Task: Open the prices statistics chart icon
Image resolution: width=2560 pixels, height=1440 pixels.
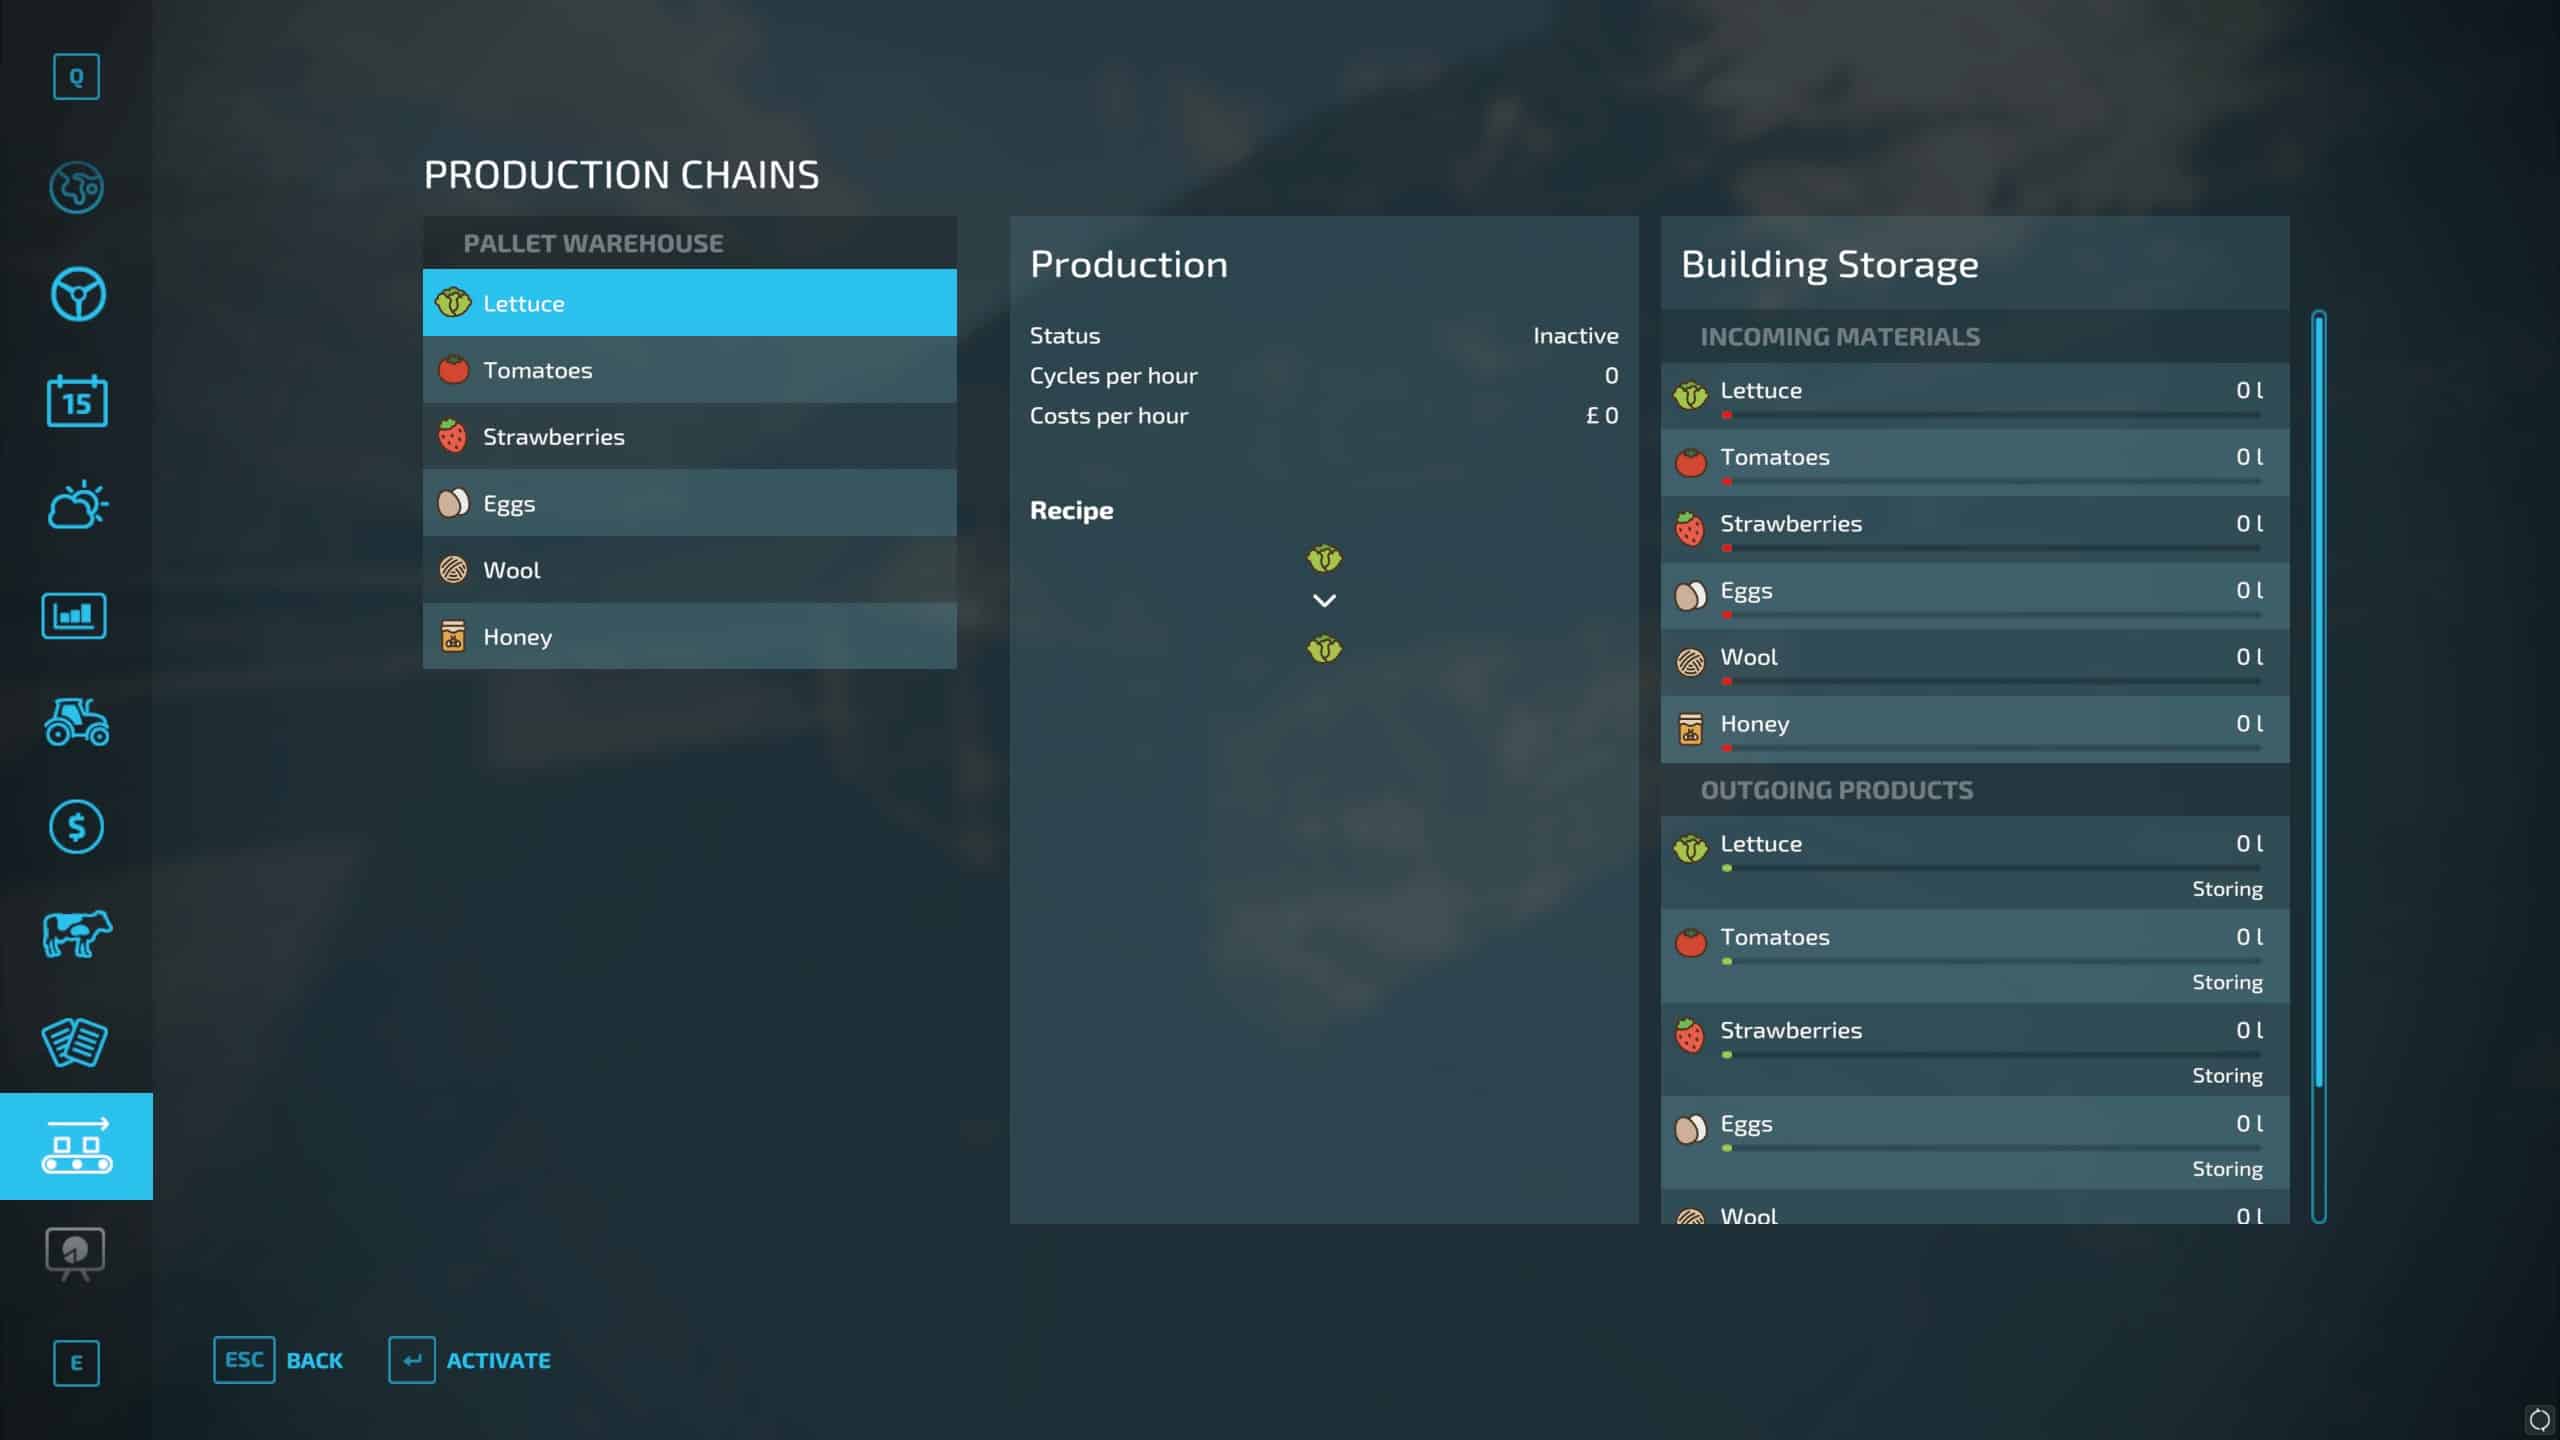Action: (x=74, y=615)
